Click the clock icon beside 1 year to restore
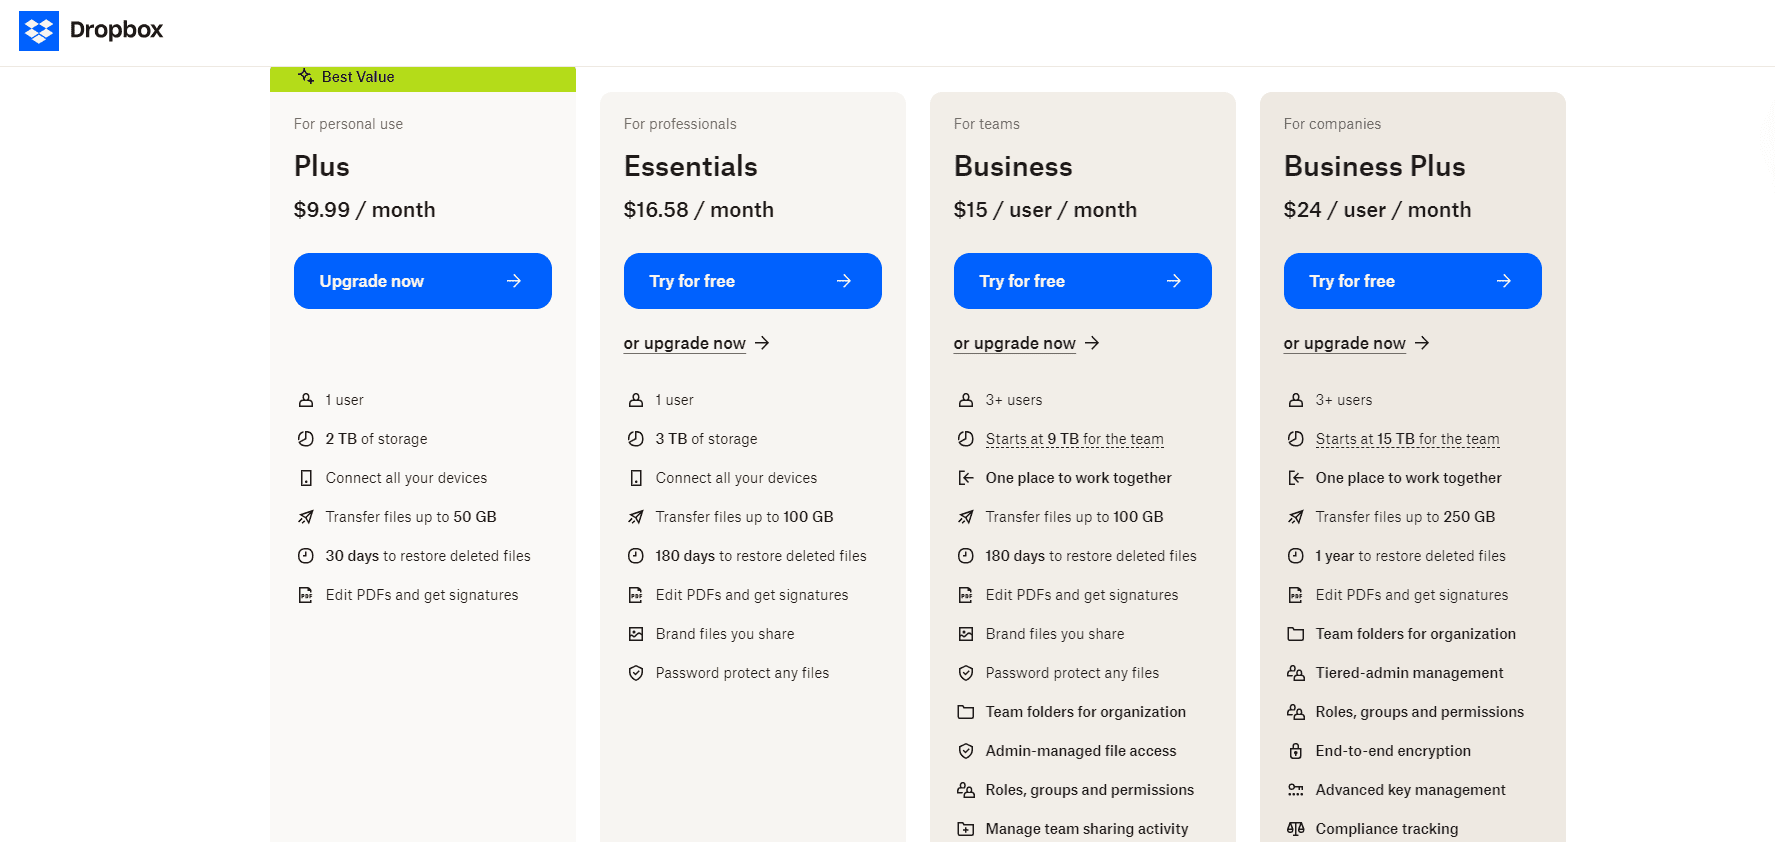This screenshot has height=842, width=1775. pos(1296,556)
